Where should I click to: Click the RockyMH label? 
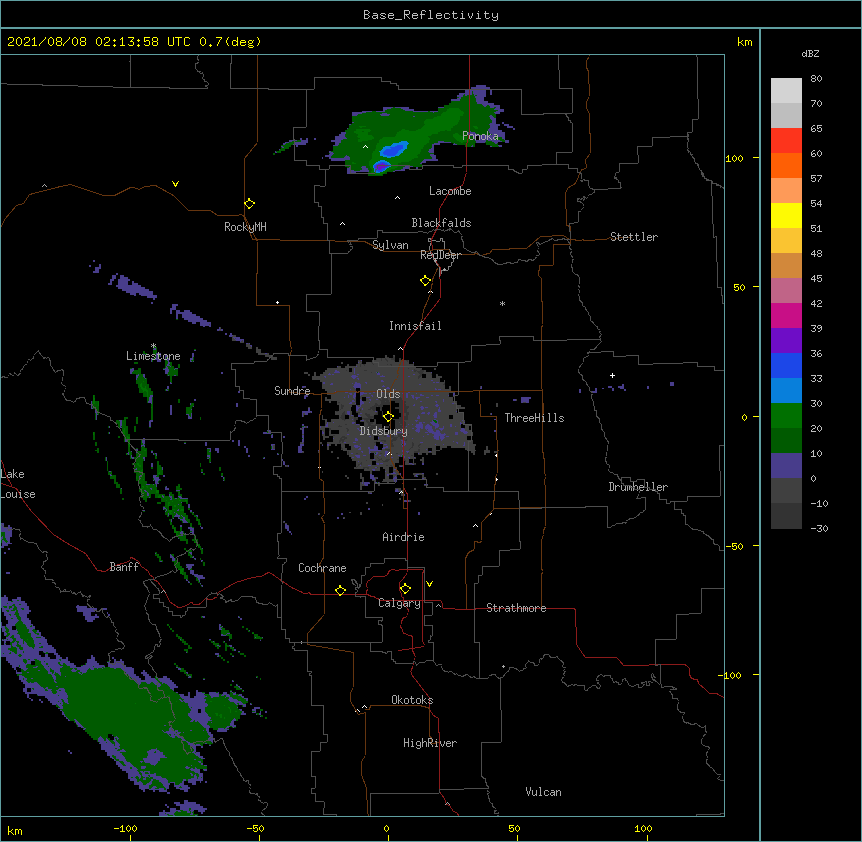pyautogui.click(x=245, y=227)
